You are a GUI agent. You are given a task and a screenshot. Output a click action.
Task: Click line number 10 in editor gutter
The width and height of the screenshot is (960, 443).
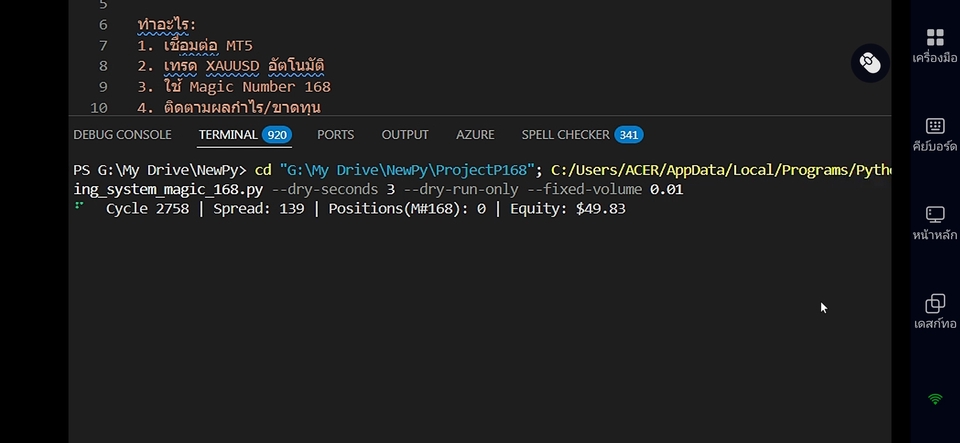tap(99, 107)
